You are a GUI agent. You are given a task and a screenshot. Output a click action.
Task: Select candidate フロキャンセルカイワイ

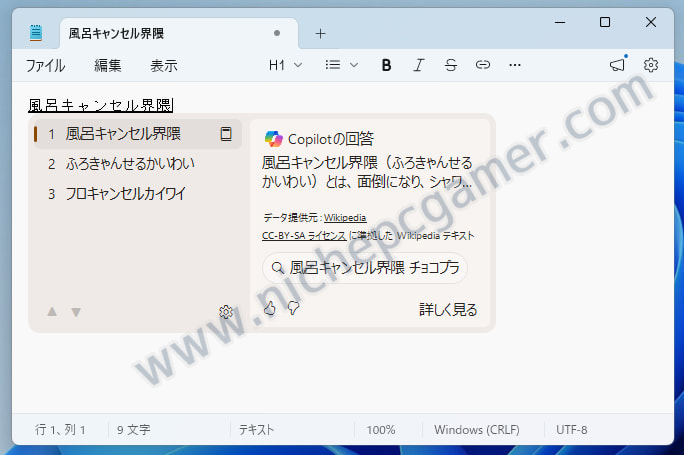click(x=125, y=194)
